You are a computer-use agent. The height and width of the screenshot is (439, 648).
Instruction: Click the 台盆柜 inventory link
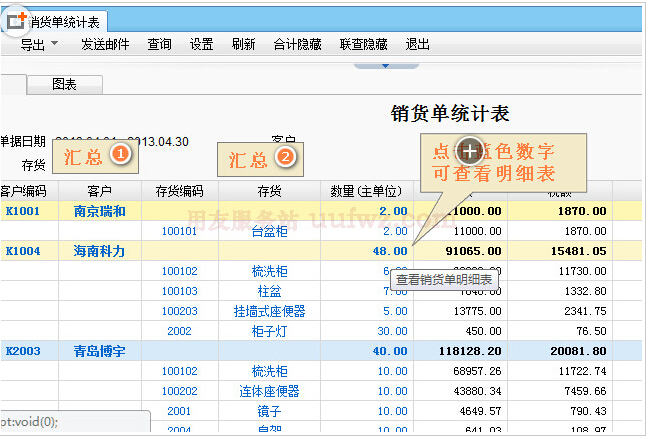269,231
